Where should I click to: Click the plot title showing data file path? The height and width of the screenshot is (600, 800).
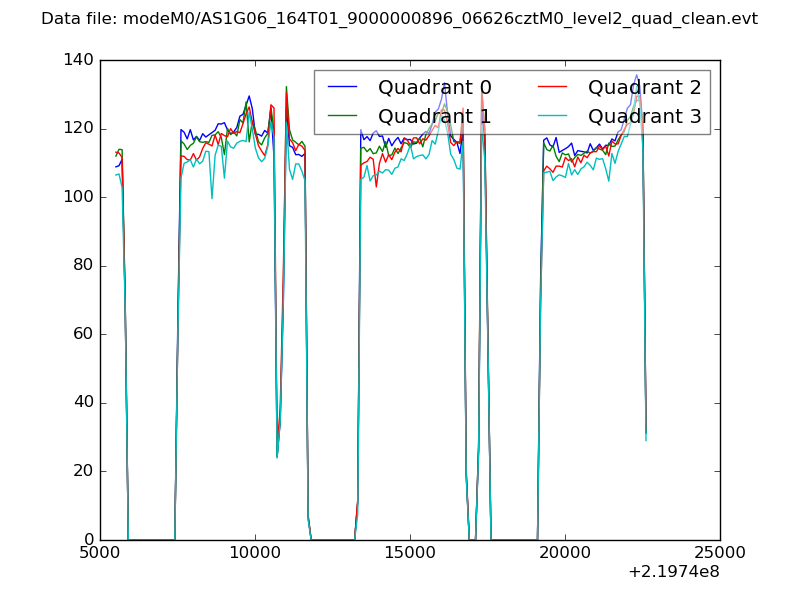pyautogui.click(x=399, y=19)
